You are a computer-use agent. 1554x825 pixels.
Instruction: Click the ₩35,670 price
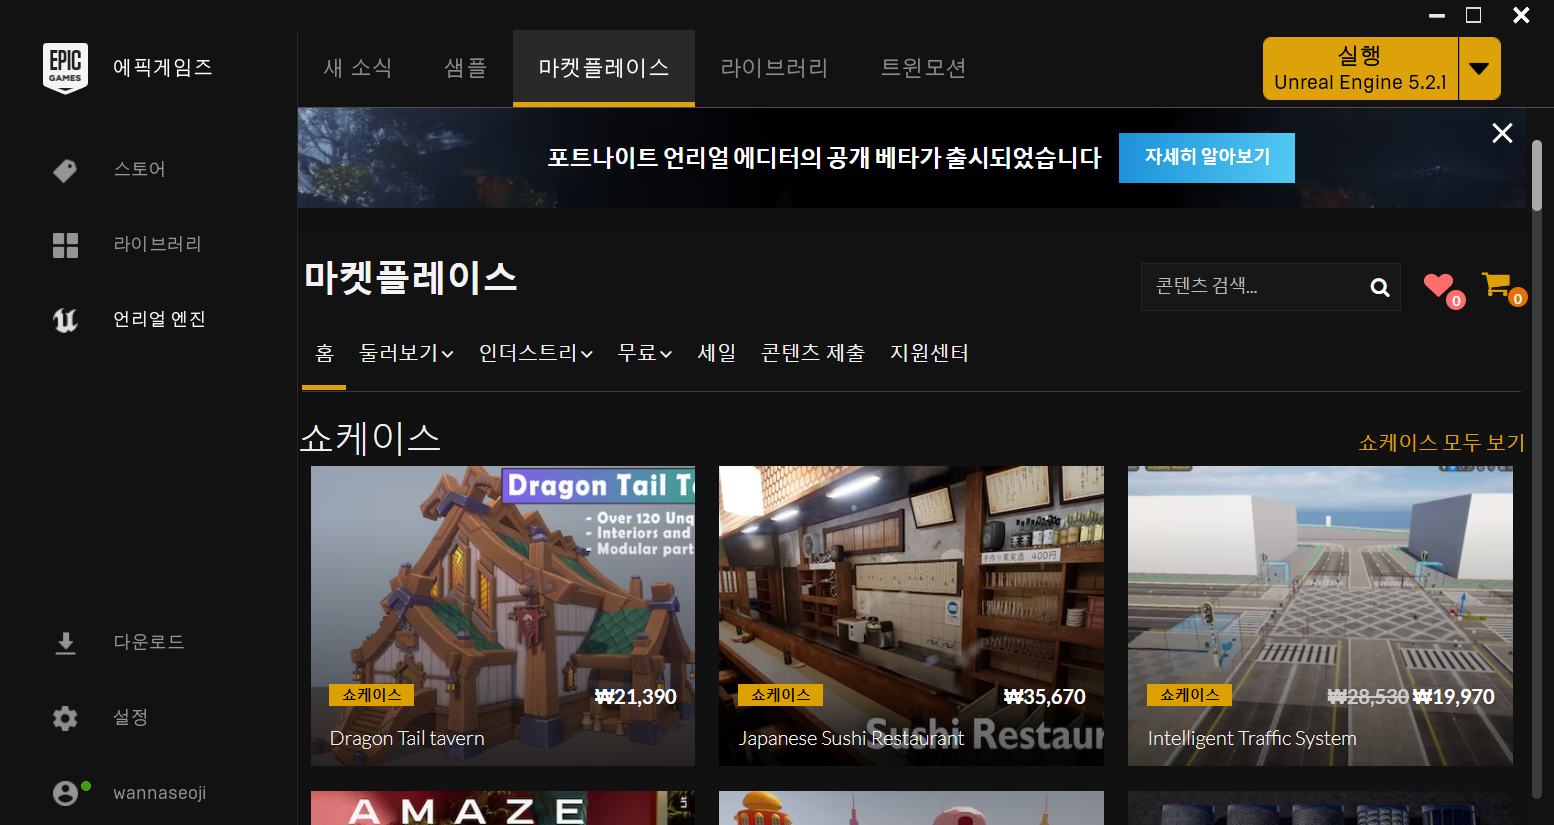(x=1045, y=697)
